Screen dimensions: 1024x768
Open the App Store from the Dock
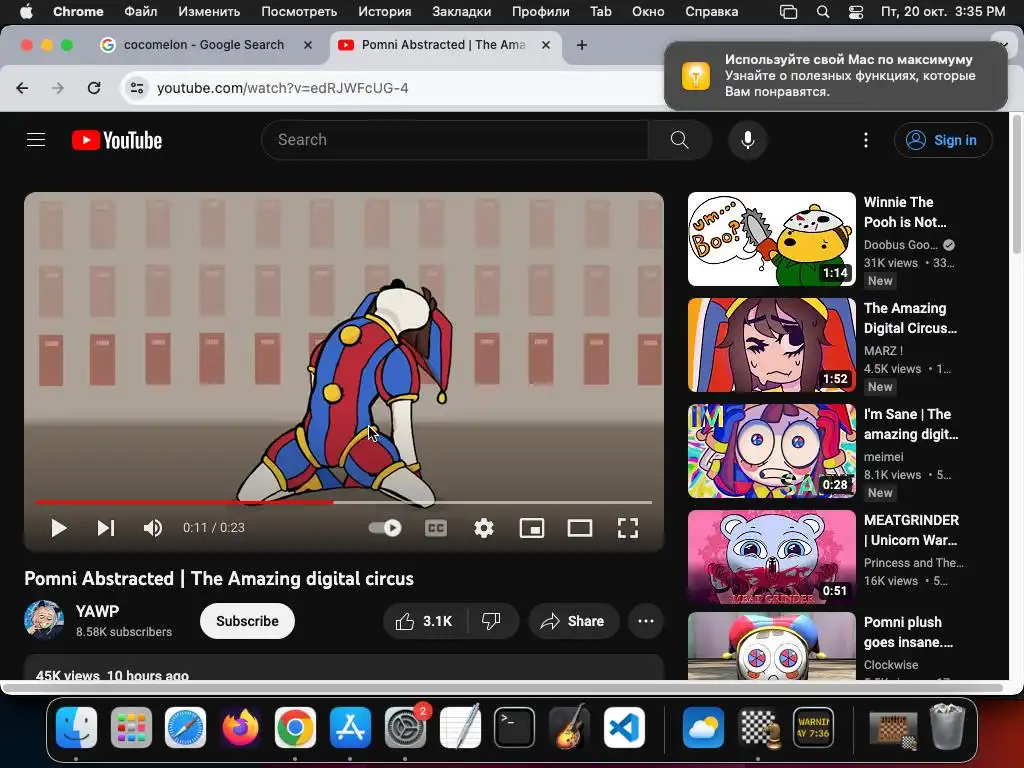[x=350, y=727]
